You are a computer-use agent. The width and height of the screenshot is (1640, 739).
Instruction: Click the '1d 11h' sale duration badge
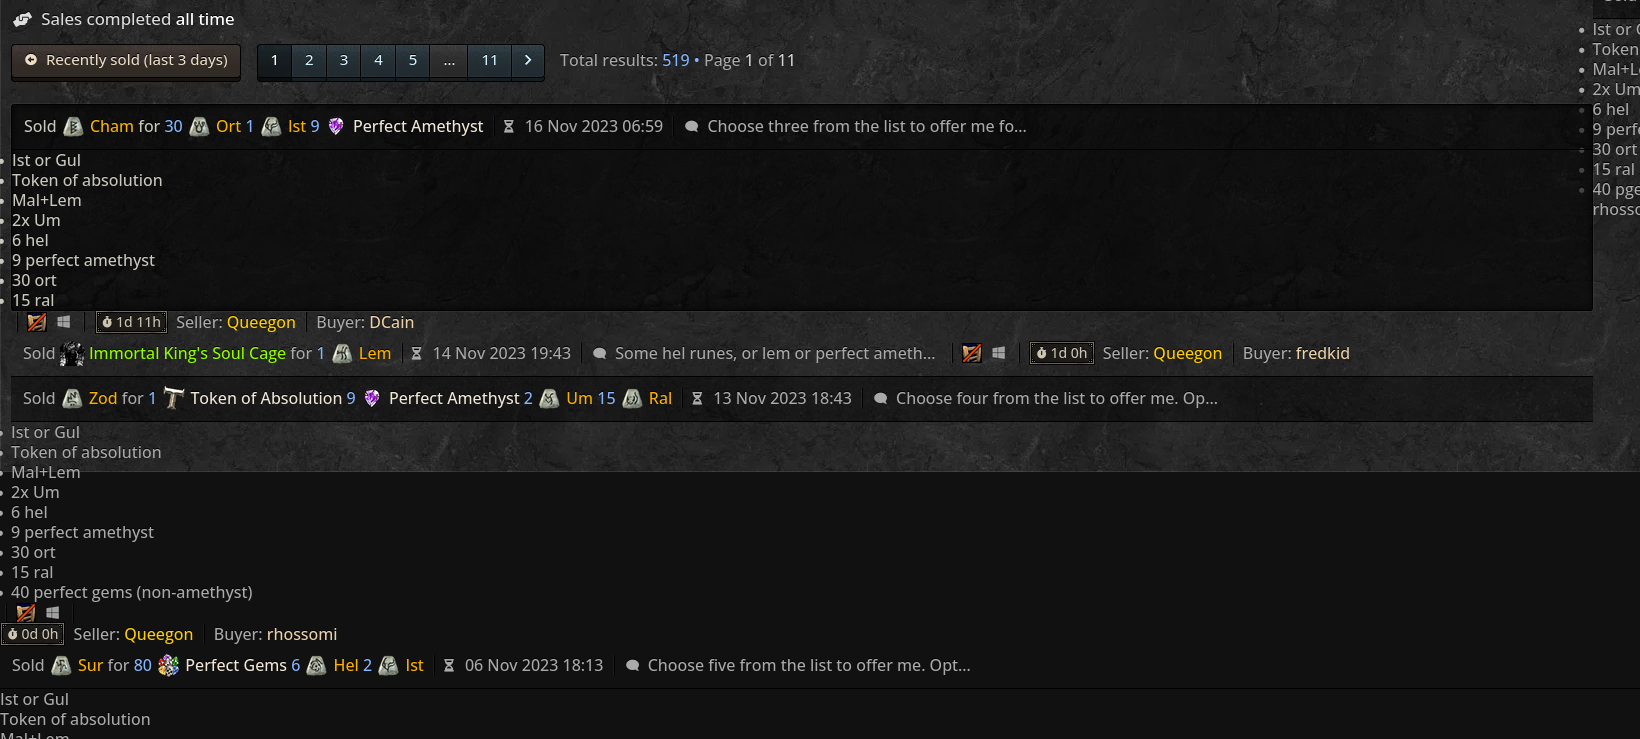pyautogui.click(x=131, y=322)
